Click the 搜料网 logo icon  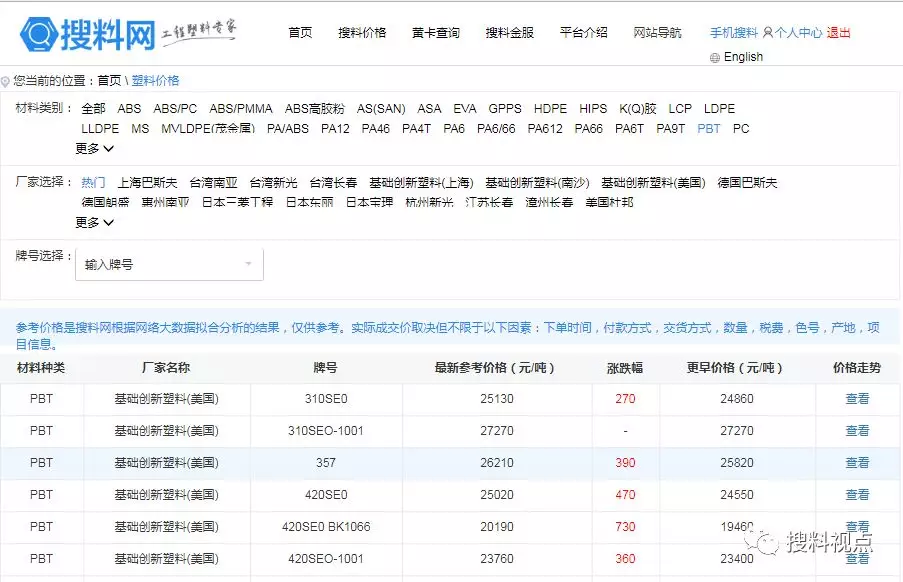pyautogui.click(x=40, y=34)
